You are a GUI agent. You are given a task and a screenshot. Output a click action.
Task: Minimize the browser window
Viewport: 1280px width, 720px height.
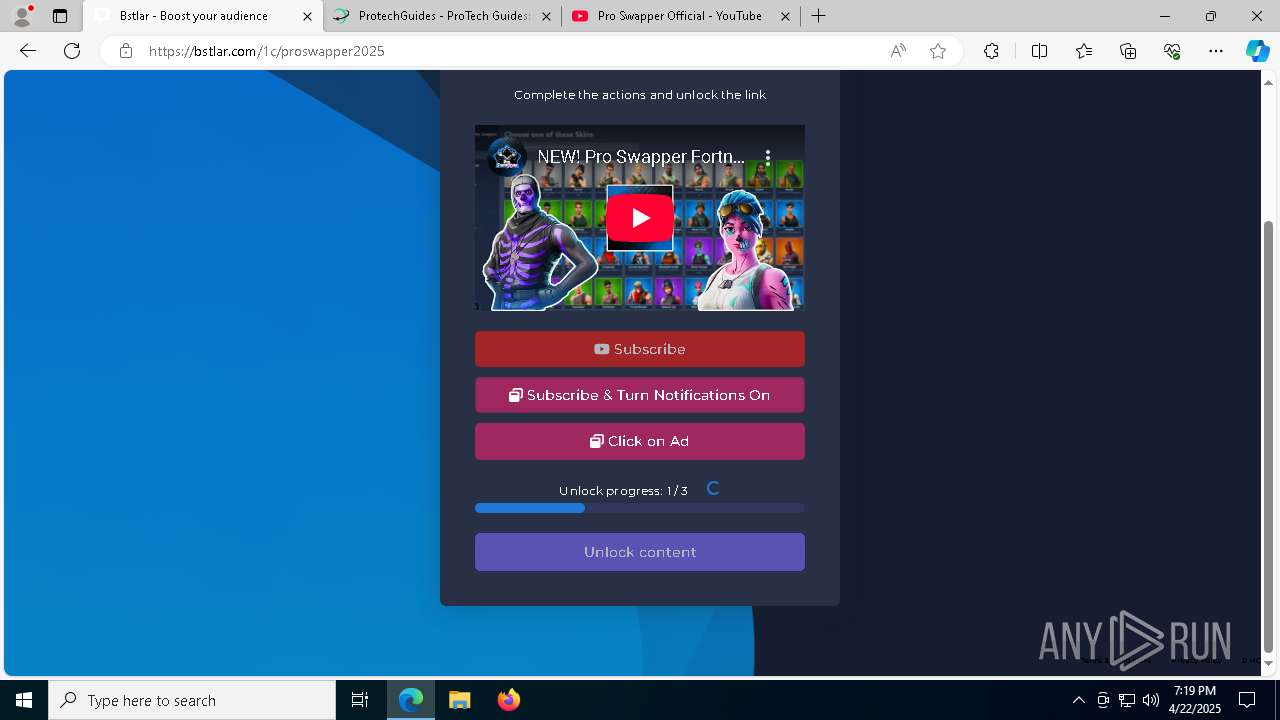(x=1165, y=16)
